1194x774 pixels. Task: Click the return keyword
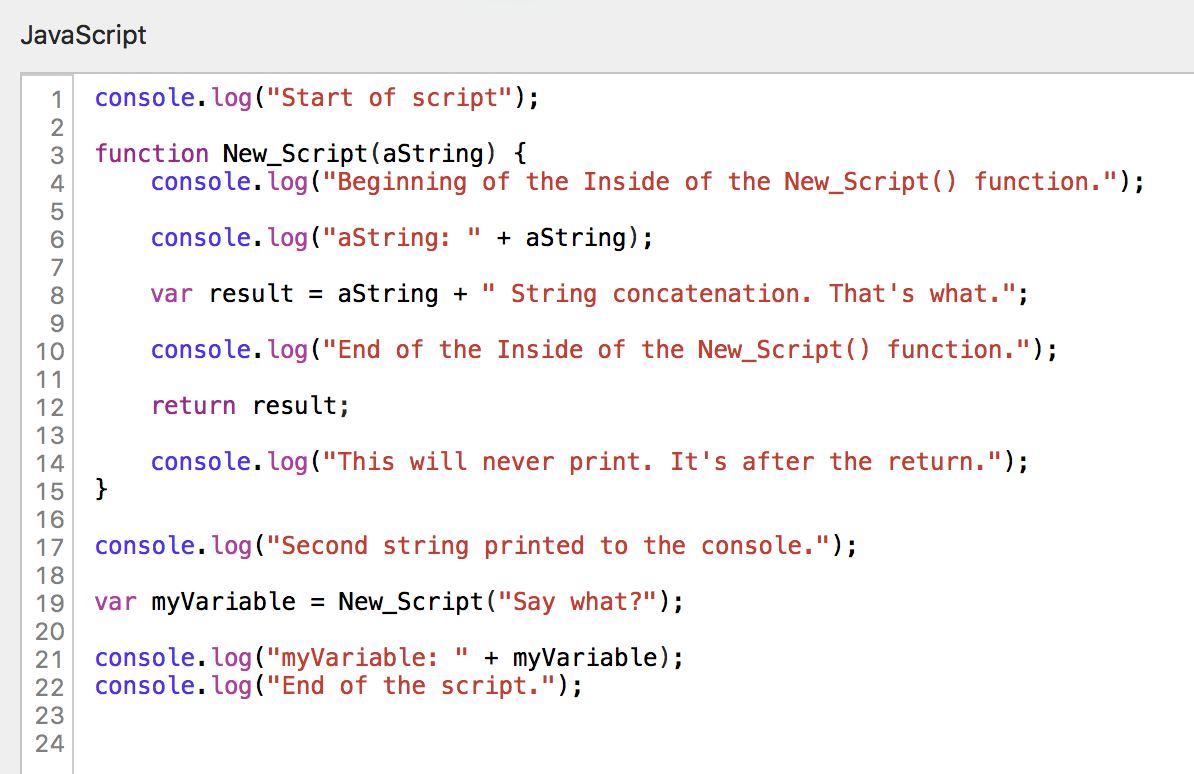click(x=194, y=406)
